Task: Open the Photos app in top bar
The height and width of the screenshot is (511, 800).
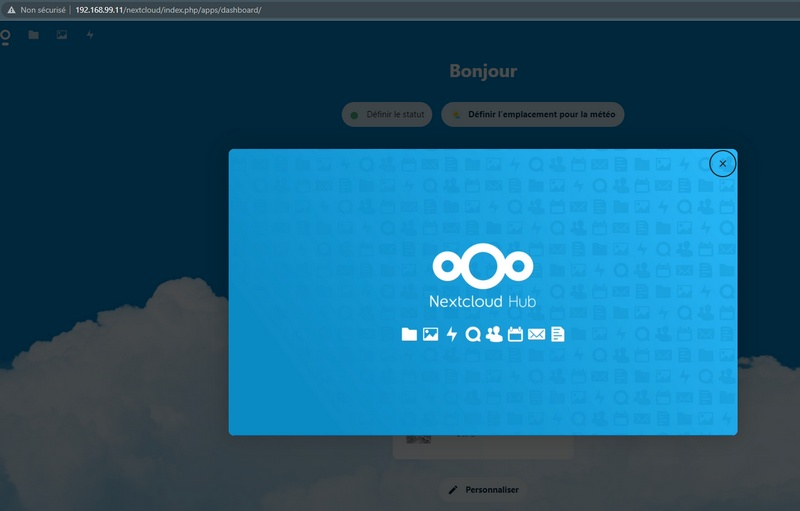Action: (62, 35)
